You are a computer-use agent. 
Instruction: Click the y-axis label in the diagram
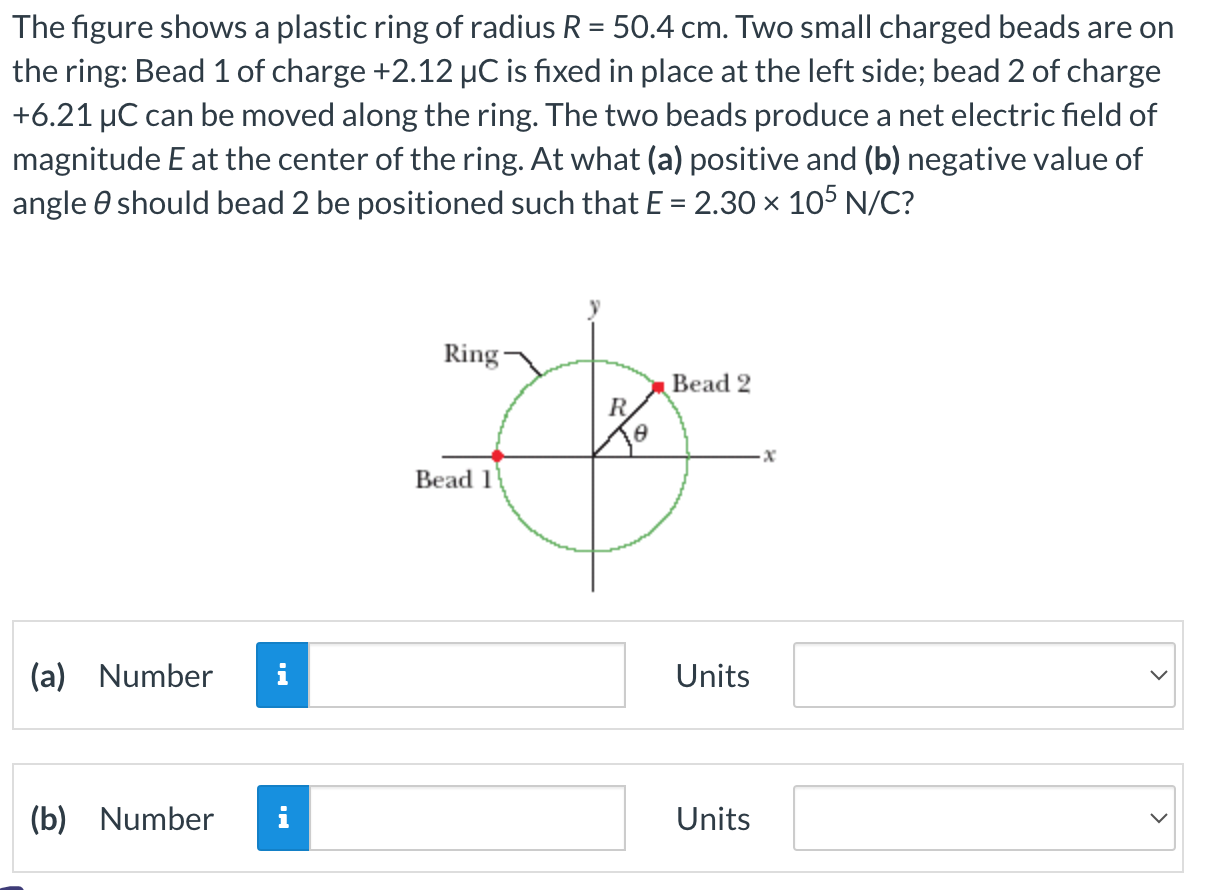pyautogui.click(x=594, y=308)
